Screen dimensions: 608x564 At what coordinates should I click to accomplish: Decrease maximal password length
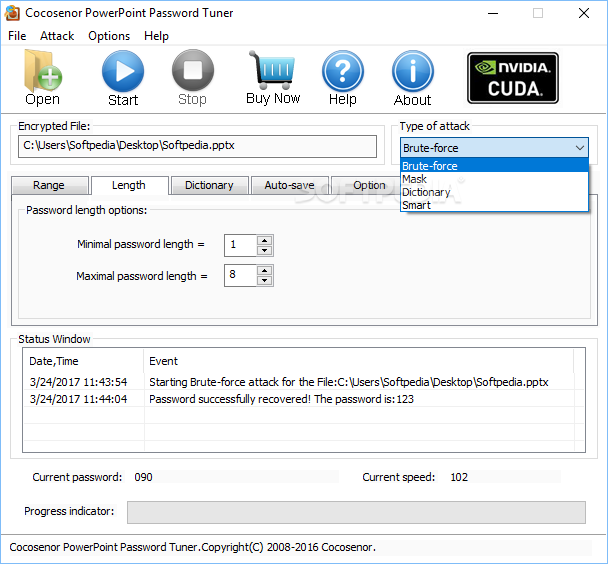(x=264, y=280)
